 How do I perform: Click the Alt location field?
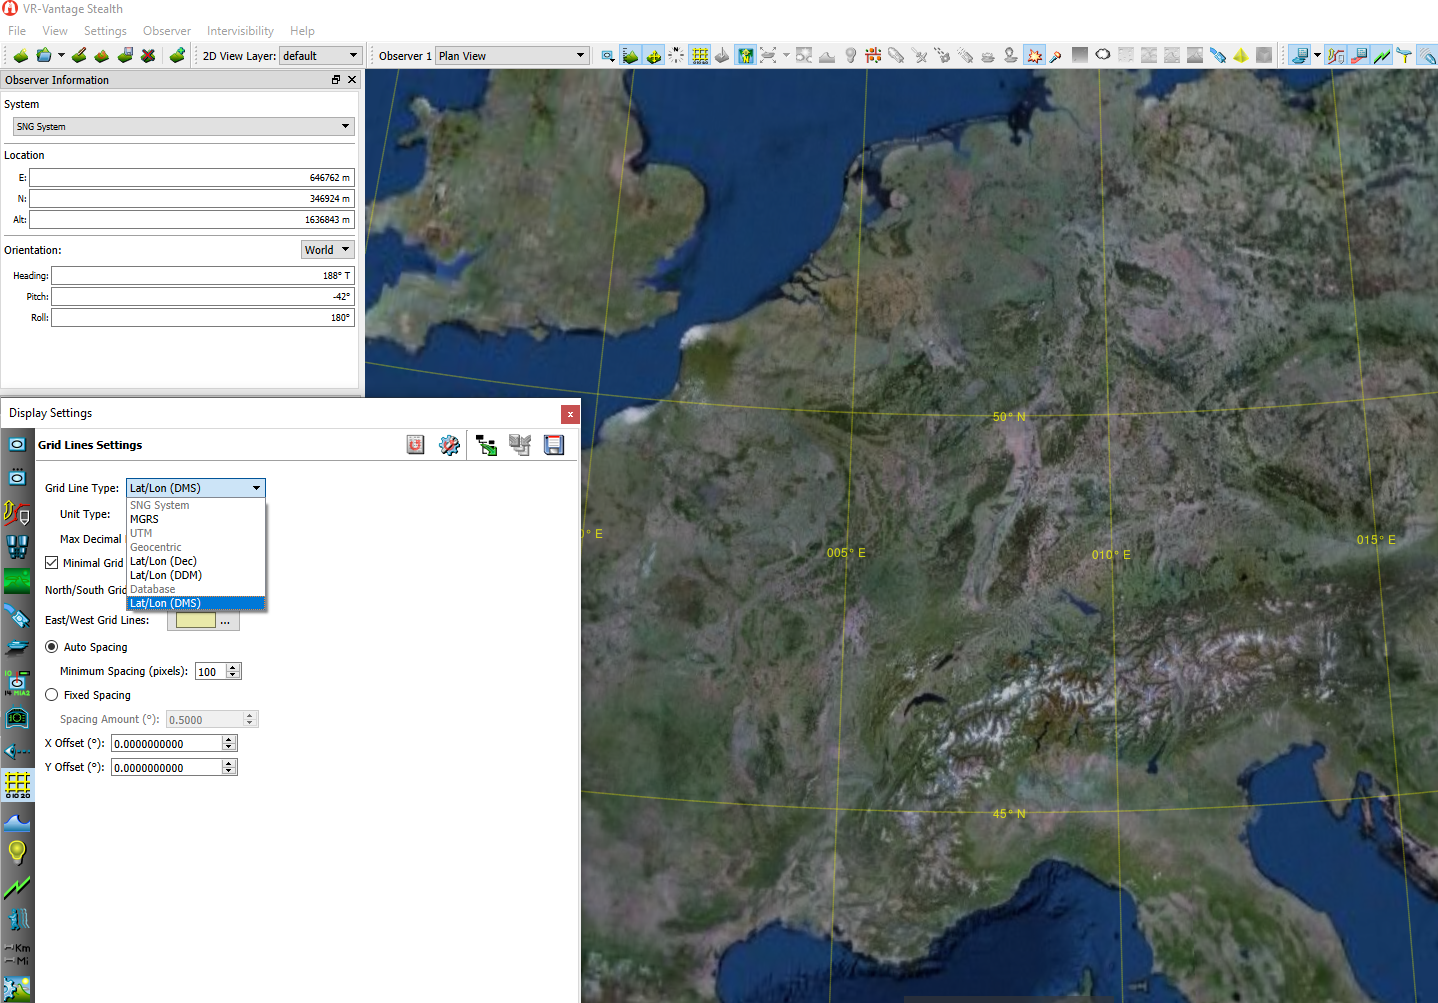pyautogui.click(x=192, y=219)
